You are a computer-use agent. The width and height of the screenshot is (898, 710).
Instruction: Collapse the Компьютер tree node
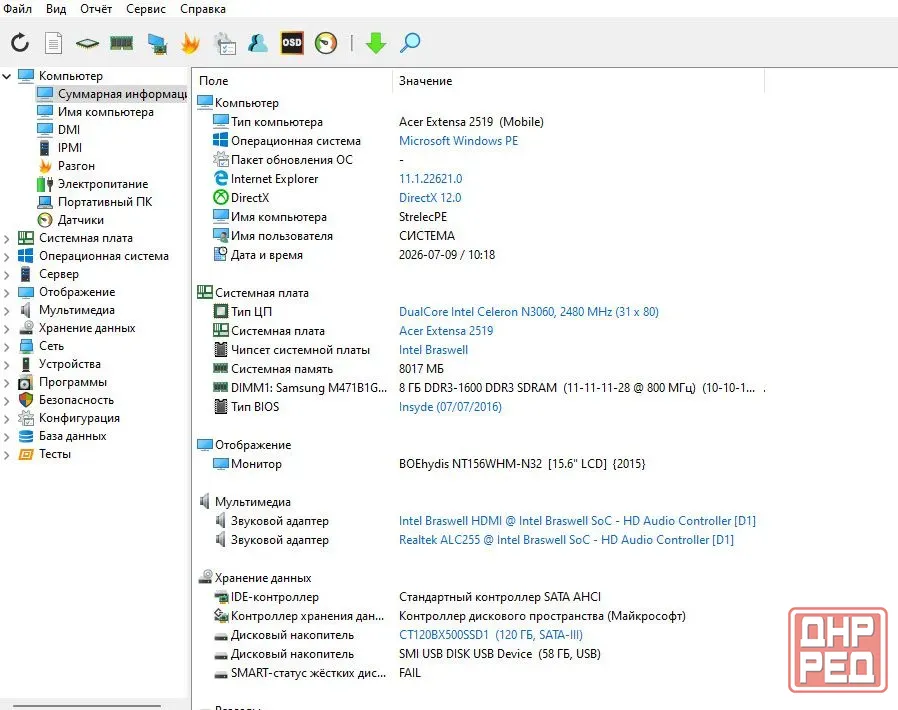pos(7,76)
